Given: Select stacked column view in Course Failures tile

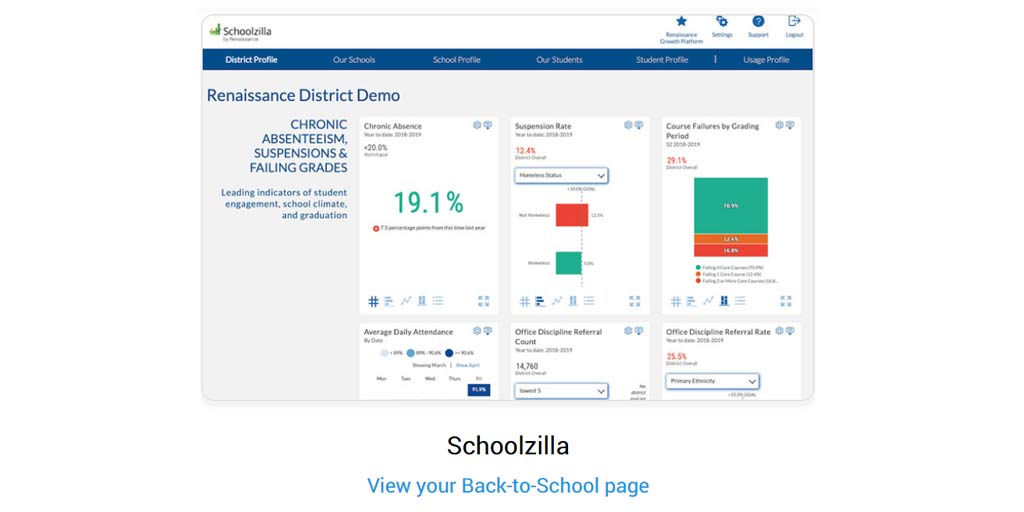Looking at the screenshot, I should click(724, 301).
